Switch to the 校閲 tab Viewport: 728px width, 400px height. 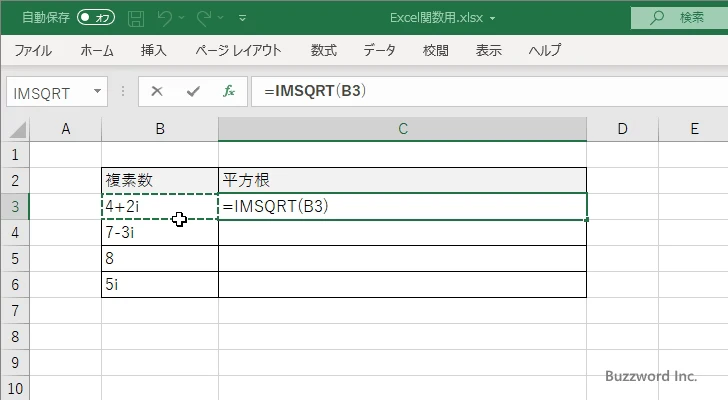click(436, 50)
